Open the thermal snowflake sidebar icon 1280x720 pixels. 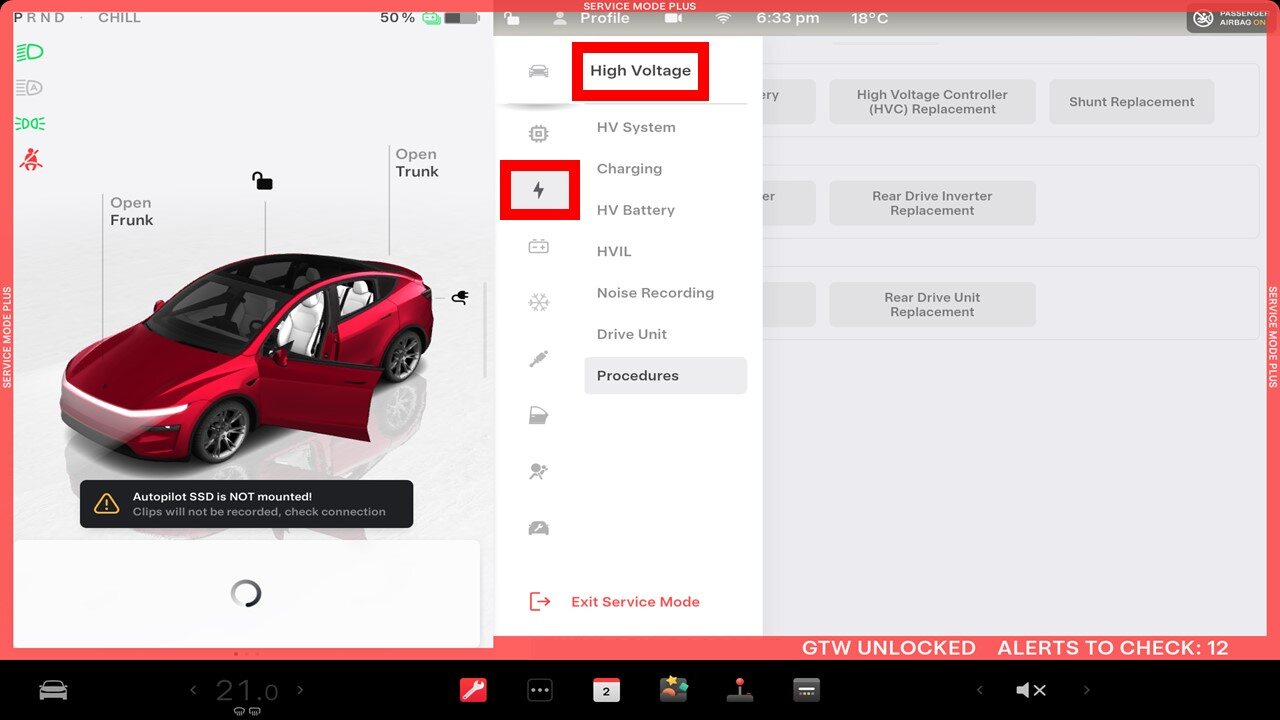point(539,302)
